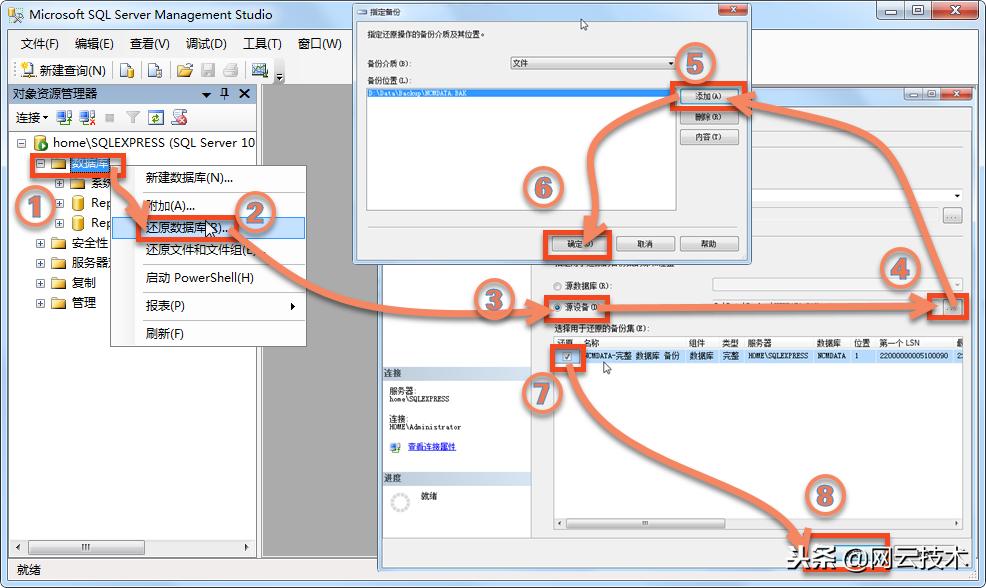Check the NCMDATA-完整 backup set restore checkbox

[x=567, y=355]
